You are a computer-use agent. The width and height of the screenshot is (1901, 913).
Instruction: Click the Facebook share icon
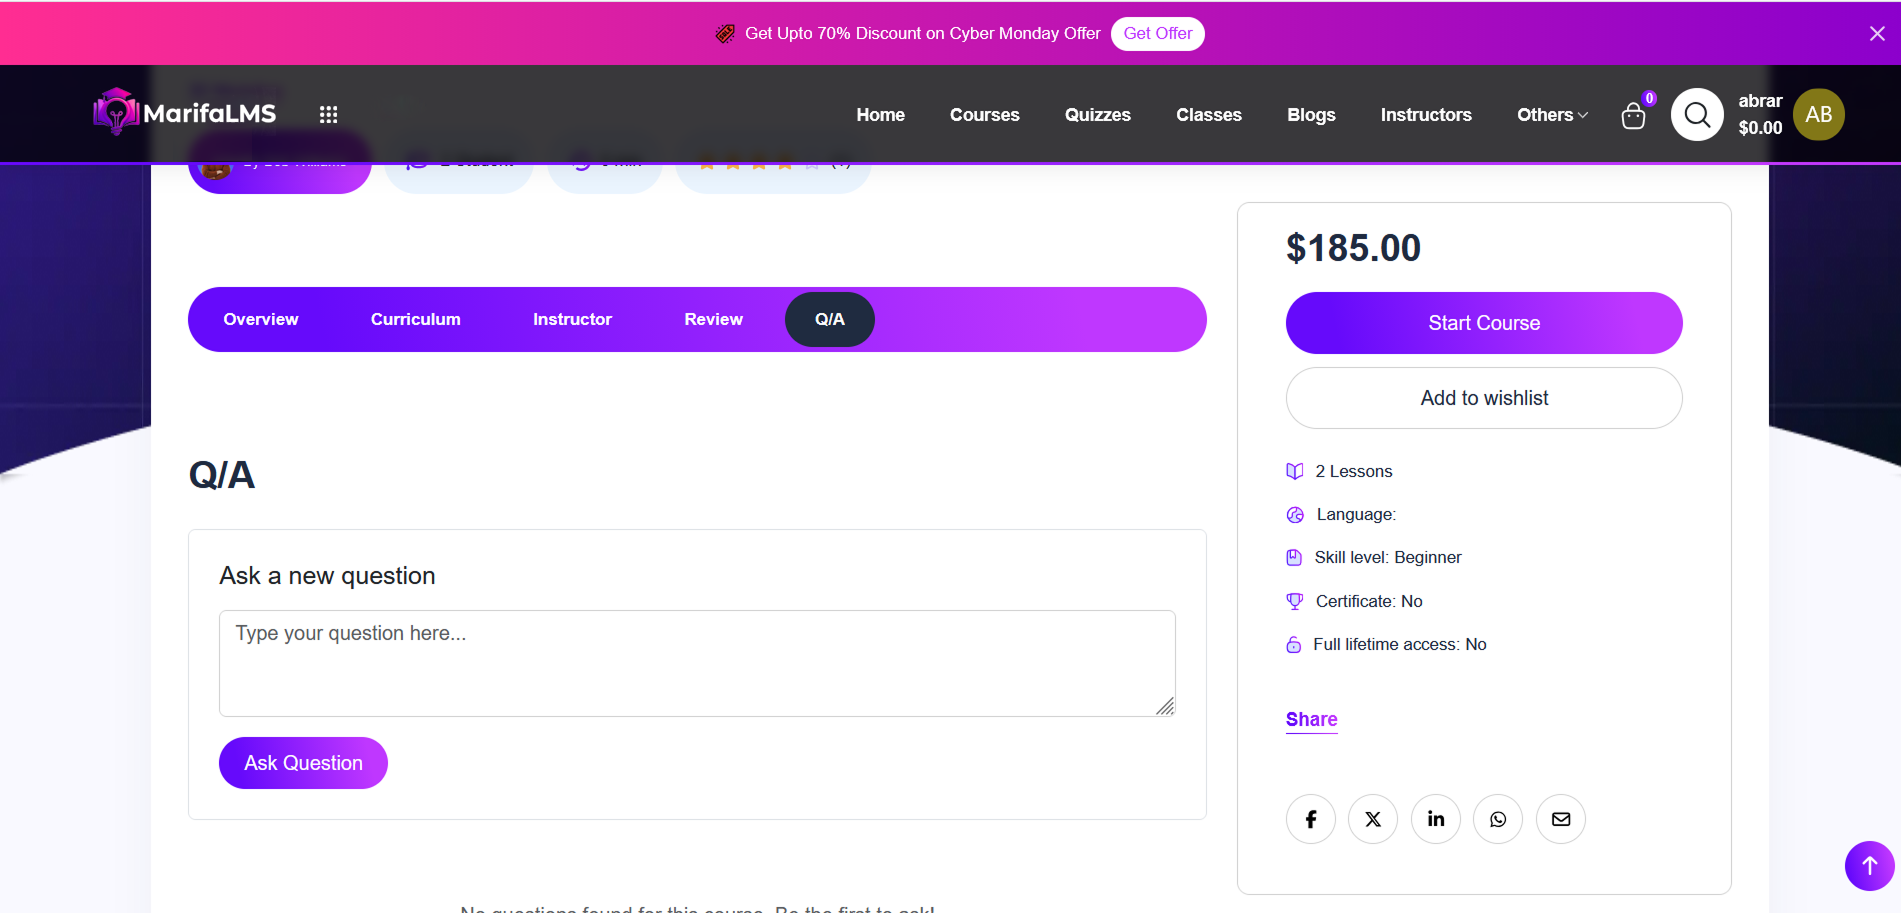pyautogui.click(x=1310, y=819)
